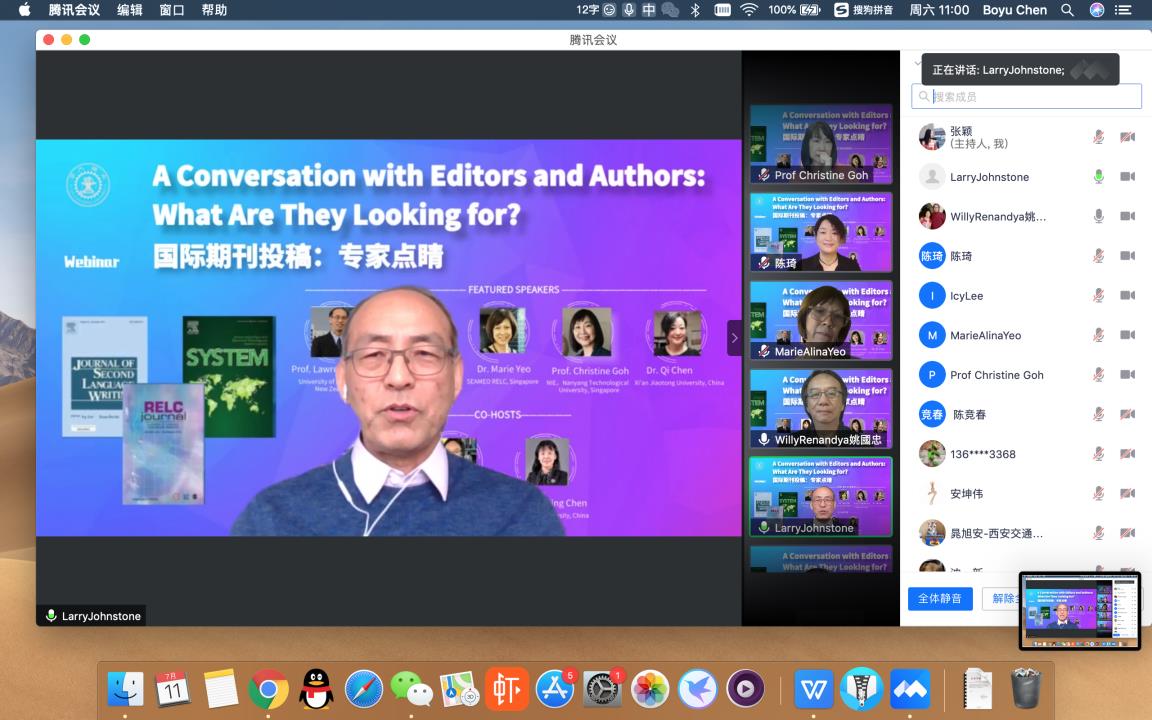Click LarryJohnstone's green microphone icon

pos(1098,177)
